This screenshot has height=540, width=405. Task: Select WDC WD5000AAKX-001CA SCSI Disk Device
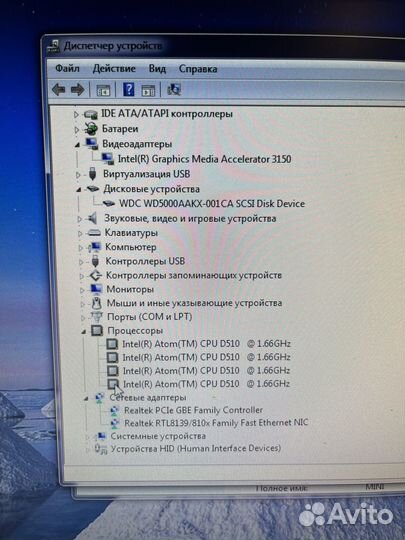212,204
